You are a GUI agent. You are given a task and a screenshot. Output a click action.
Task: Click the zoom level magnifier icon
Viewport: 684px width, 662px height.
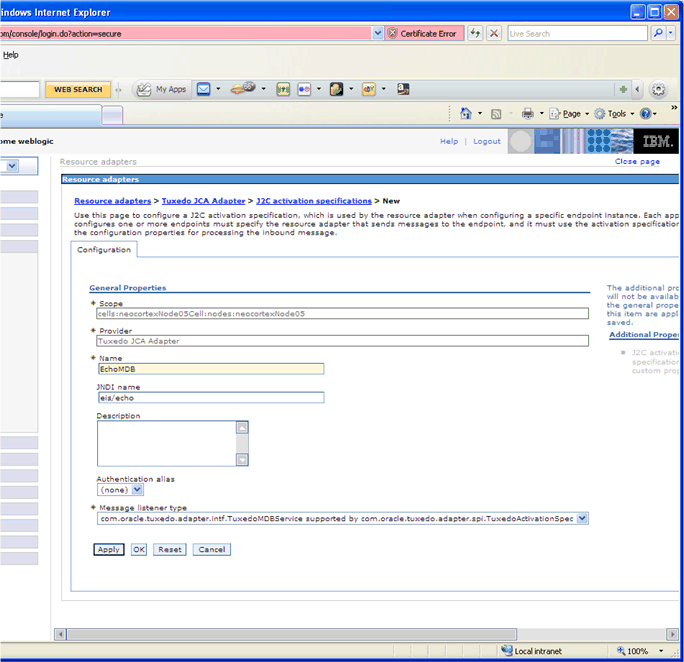(x=621, y=651)
